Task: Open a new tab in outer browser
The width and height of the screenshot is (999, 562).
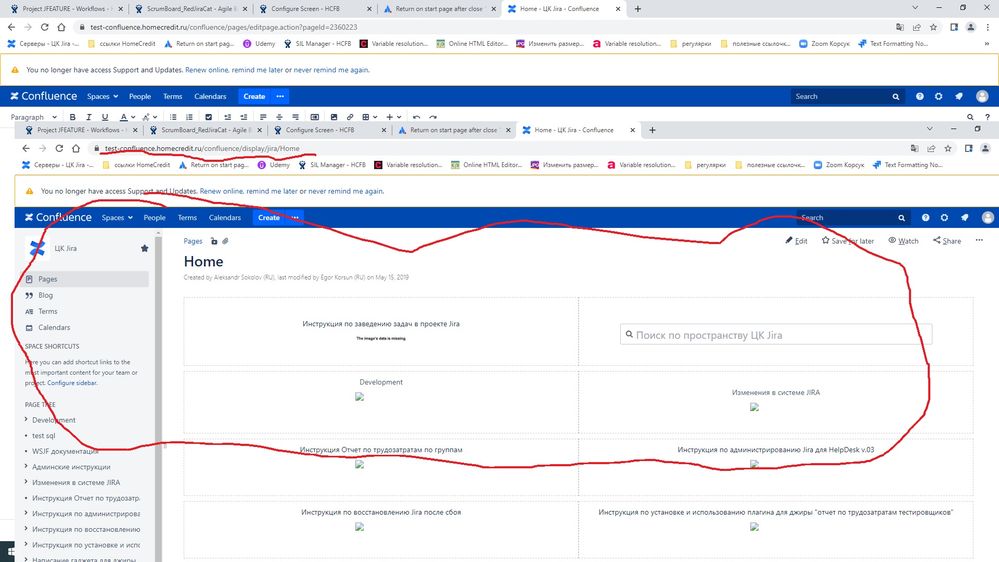Action: point(638,9)
